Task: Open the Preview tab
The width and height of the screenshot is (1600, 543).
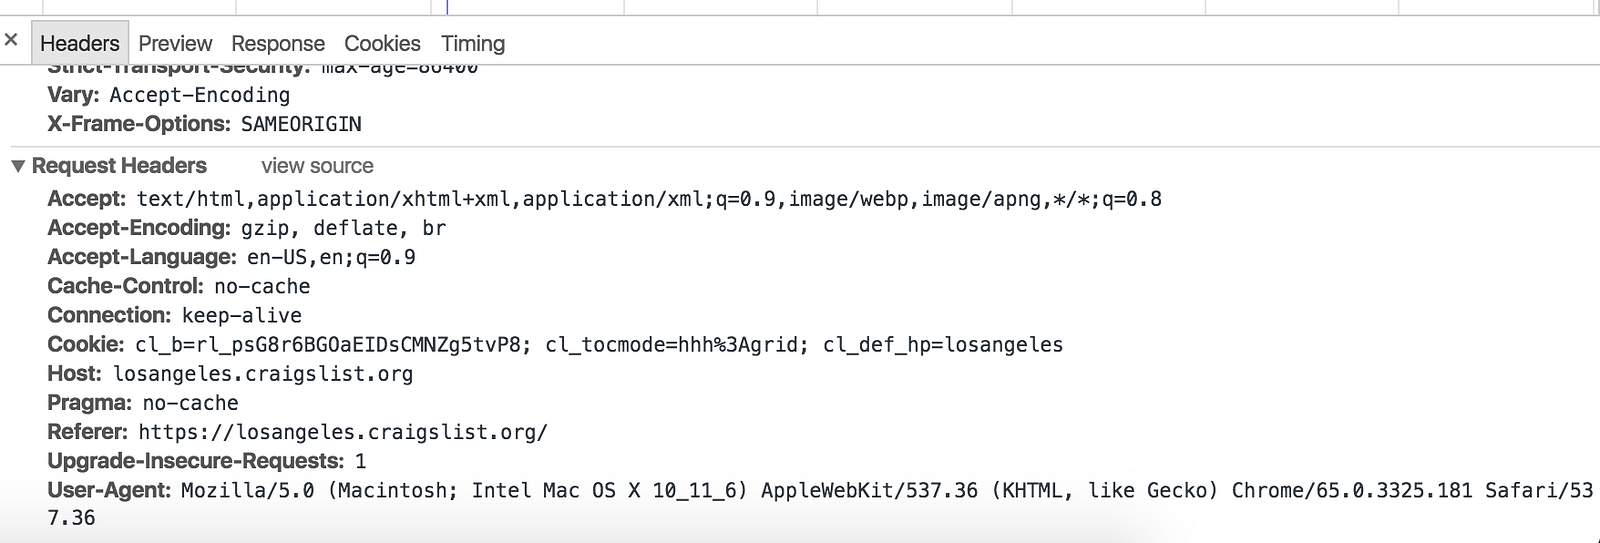Action: [175, 44]
